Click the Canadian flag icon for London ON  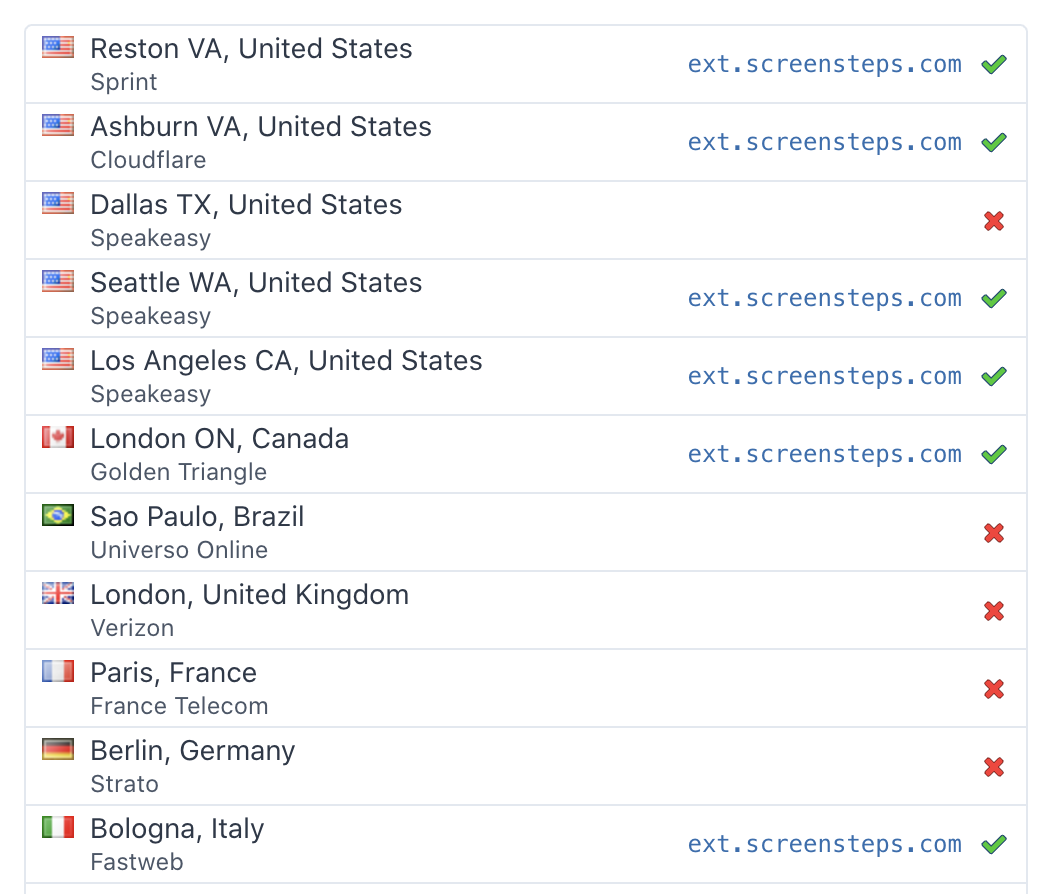[58, 437]
